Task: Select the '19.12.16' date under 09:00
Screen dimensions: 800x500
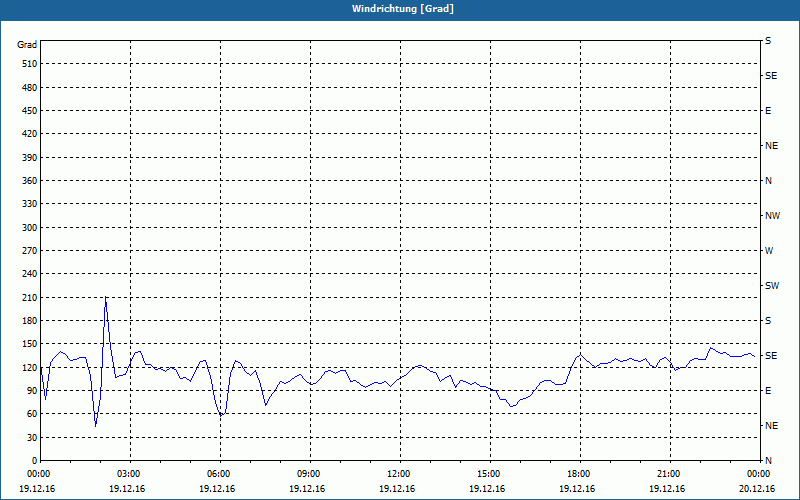Action: coord(307,489)
